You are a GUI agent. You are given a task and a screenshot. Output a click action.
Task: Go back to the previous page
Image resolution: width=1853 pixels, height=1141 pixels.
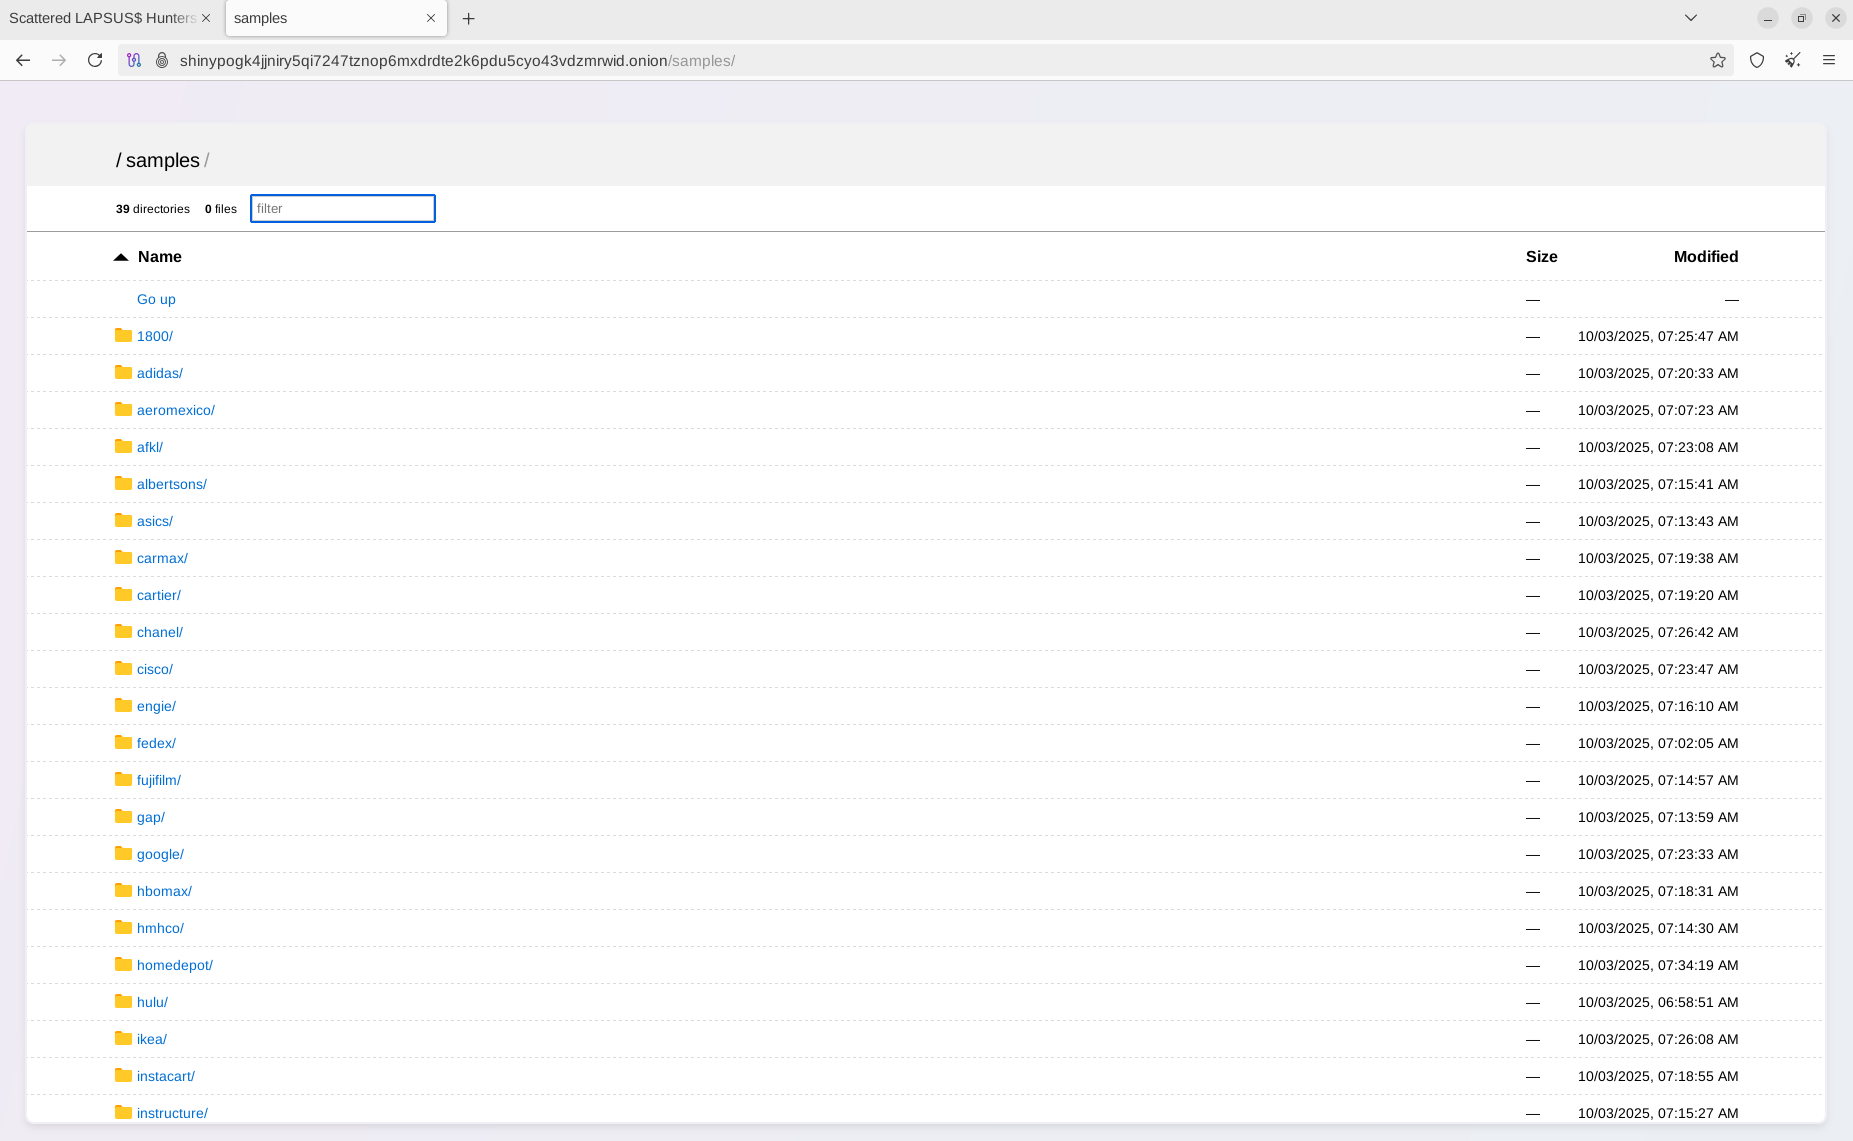(23, 60)
